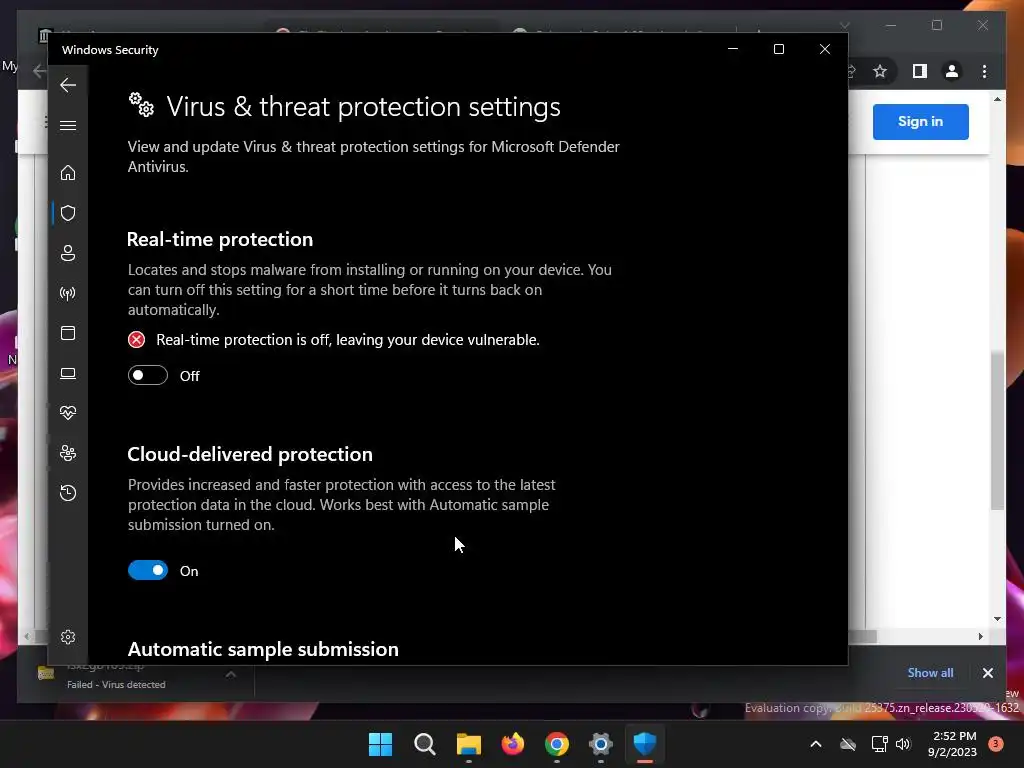The height and width of the screenshot is (768, 1024).
Task: Open the hamburger navigation menu
Action: tap(68, 125)
